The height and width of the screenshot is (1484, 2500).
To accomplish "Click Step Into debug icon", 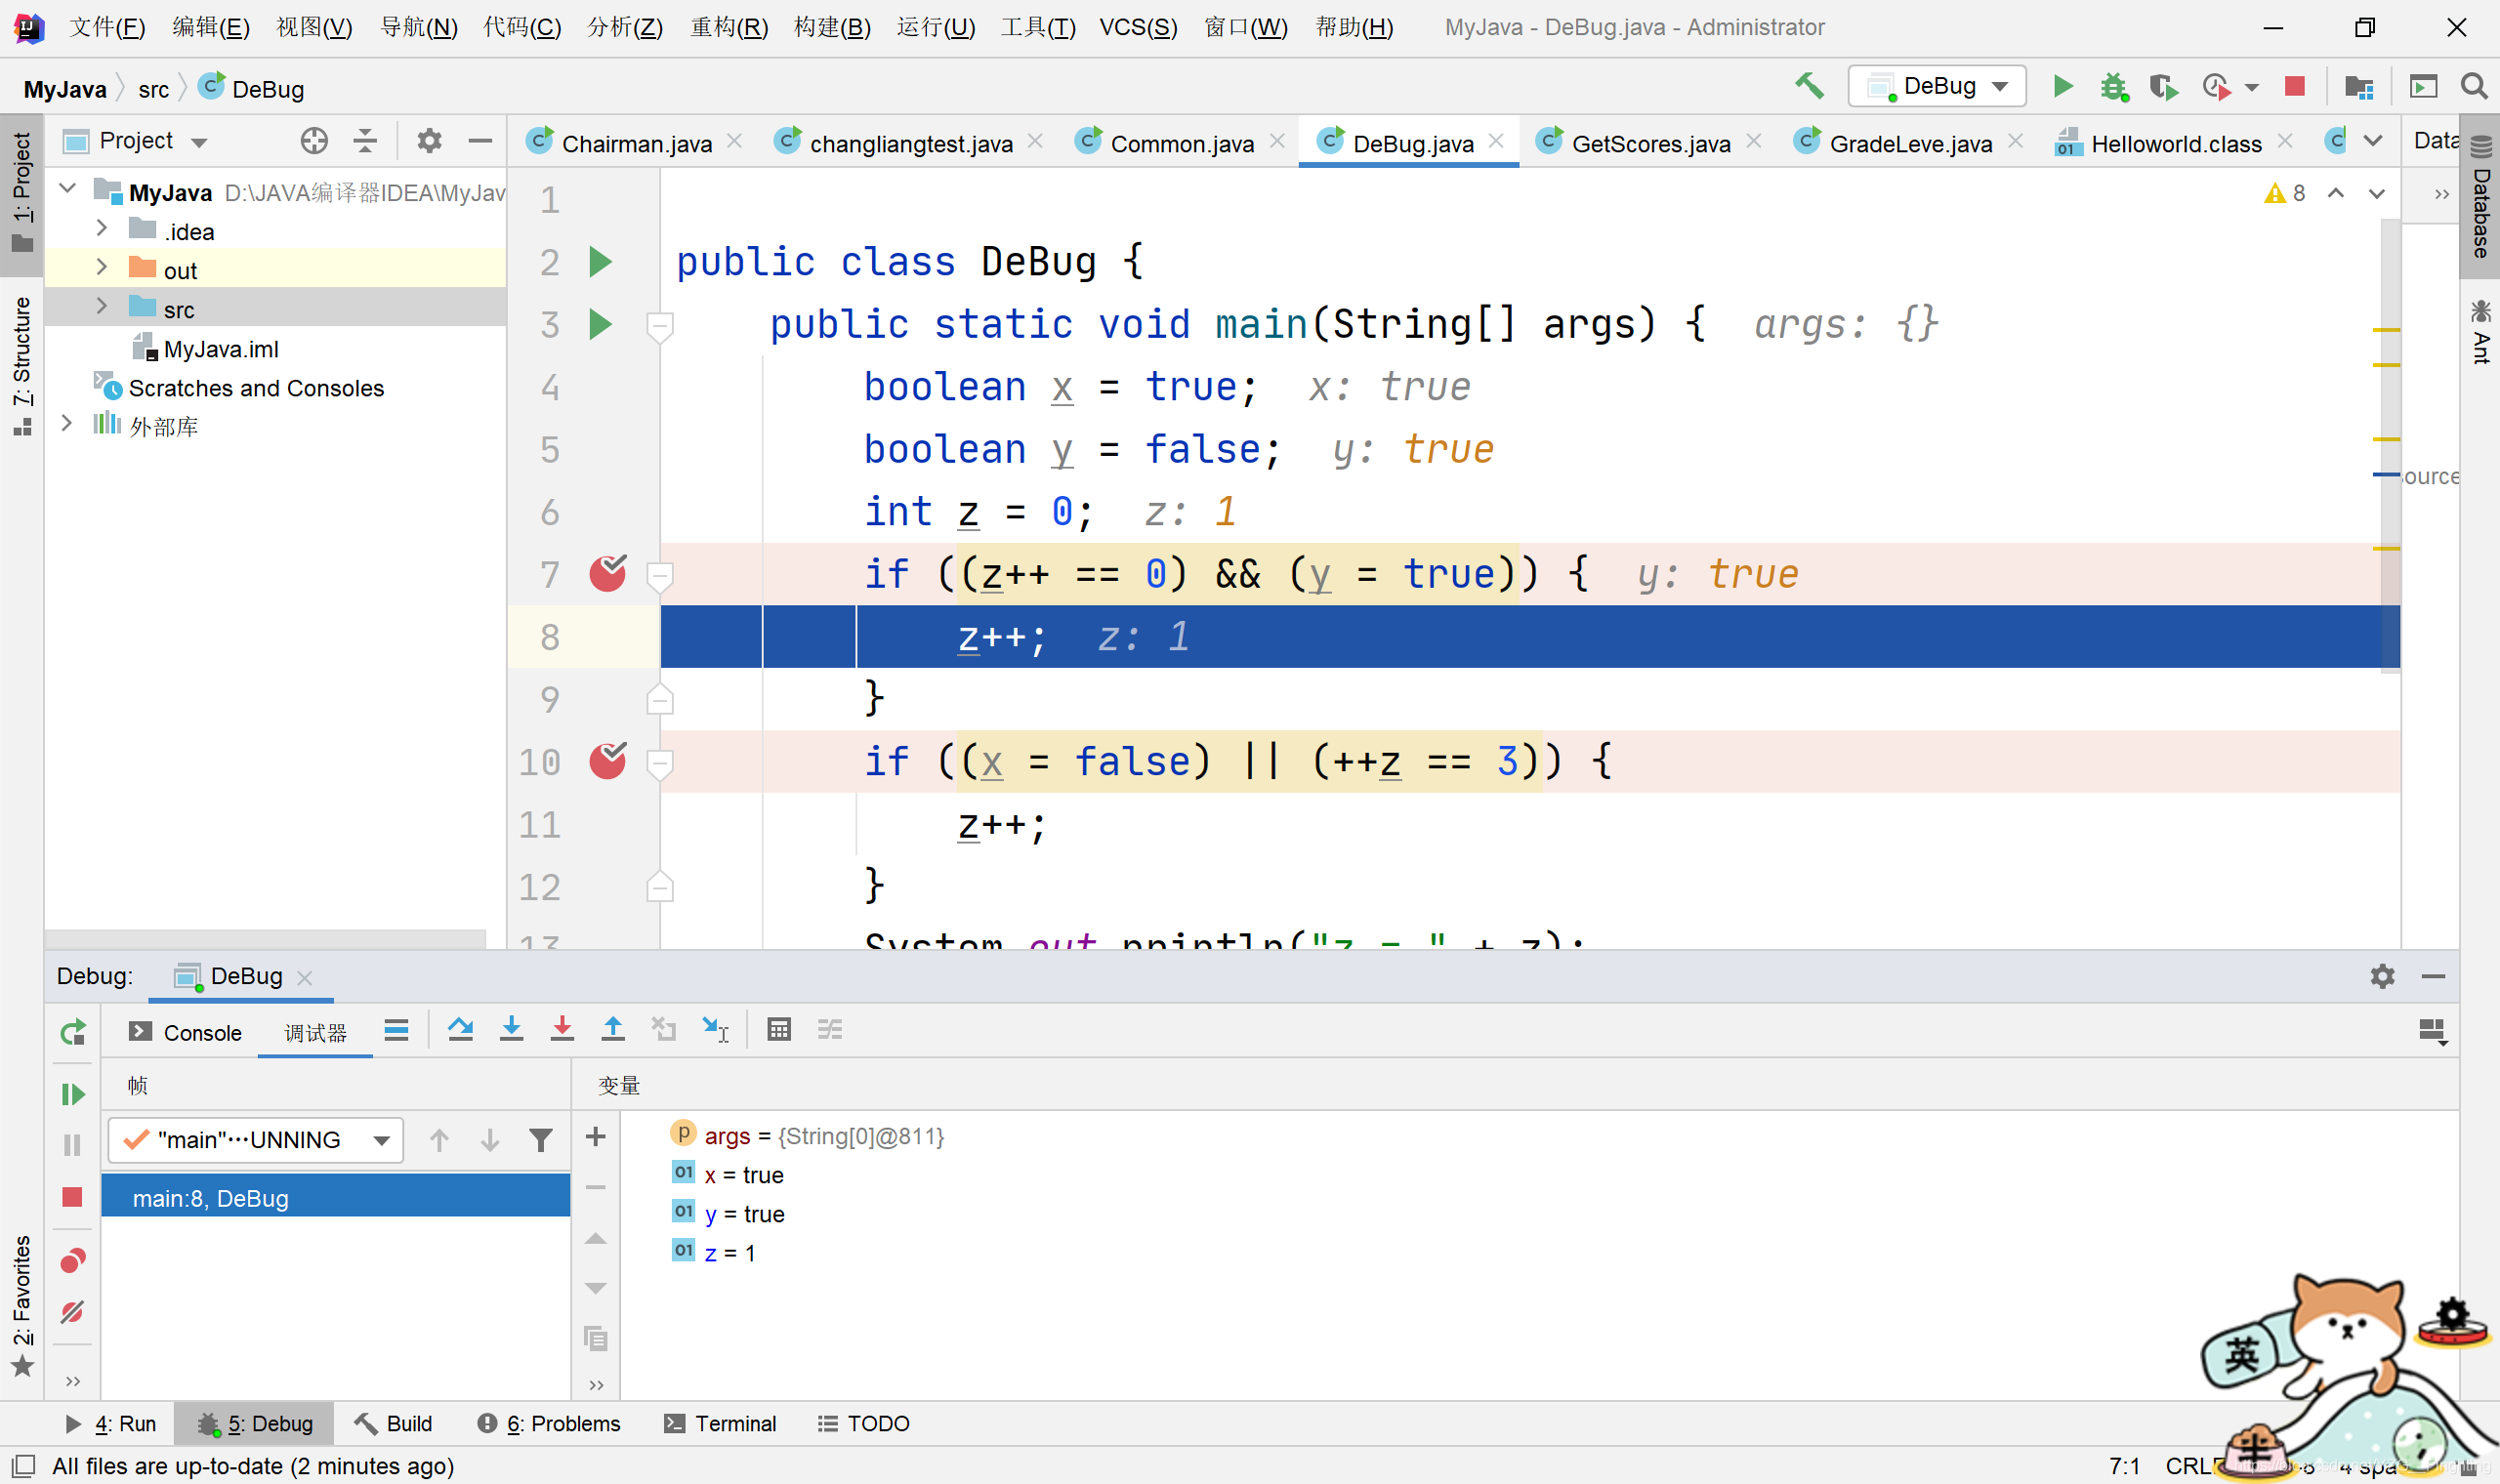I will pos(511,1029).
